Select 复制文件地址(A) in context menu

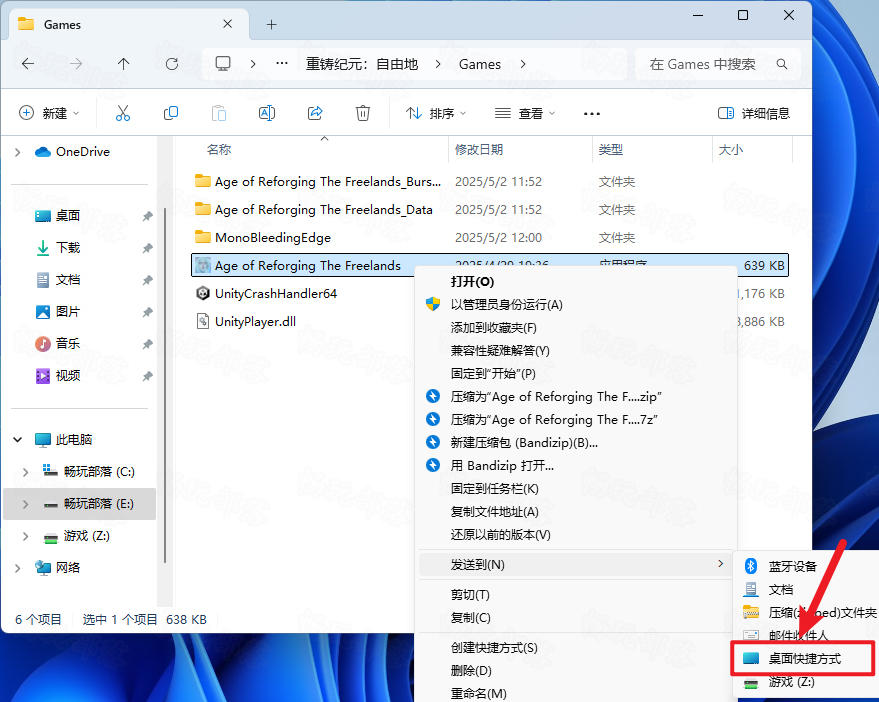coord(576,512)
